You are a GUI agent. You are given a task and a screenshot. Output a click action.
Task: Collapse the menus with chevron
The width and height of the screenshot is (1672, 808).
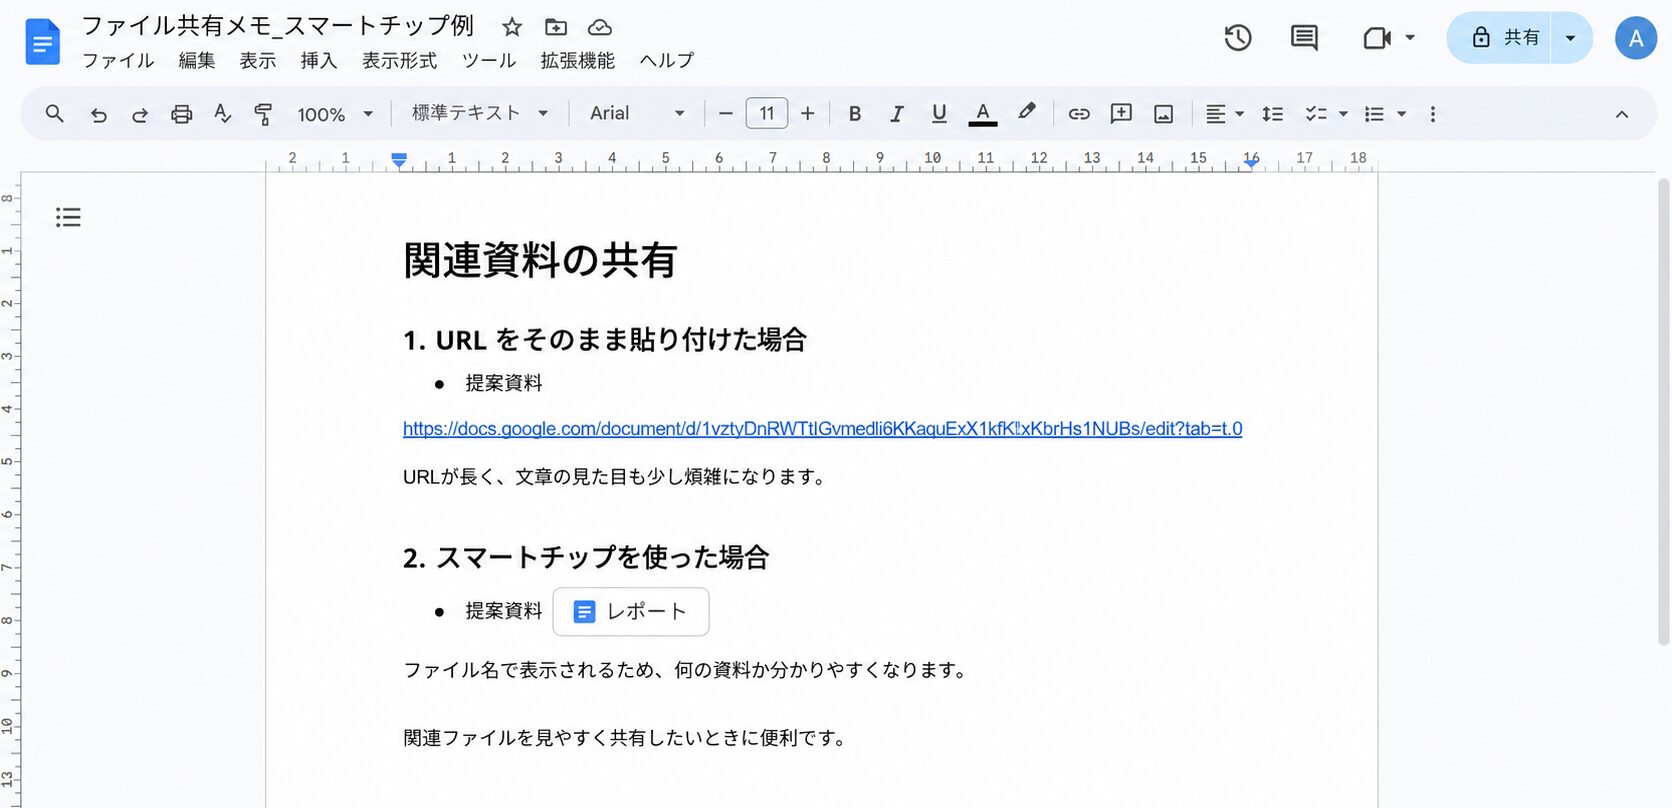[x=1622, y=114]
